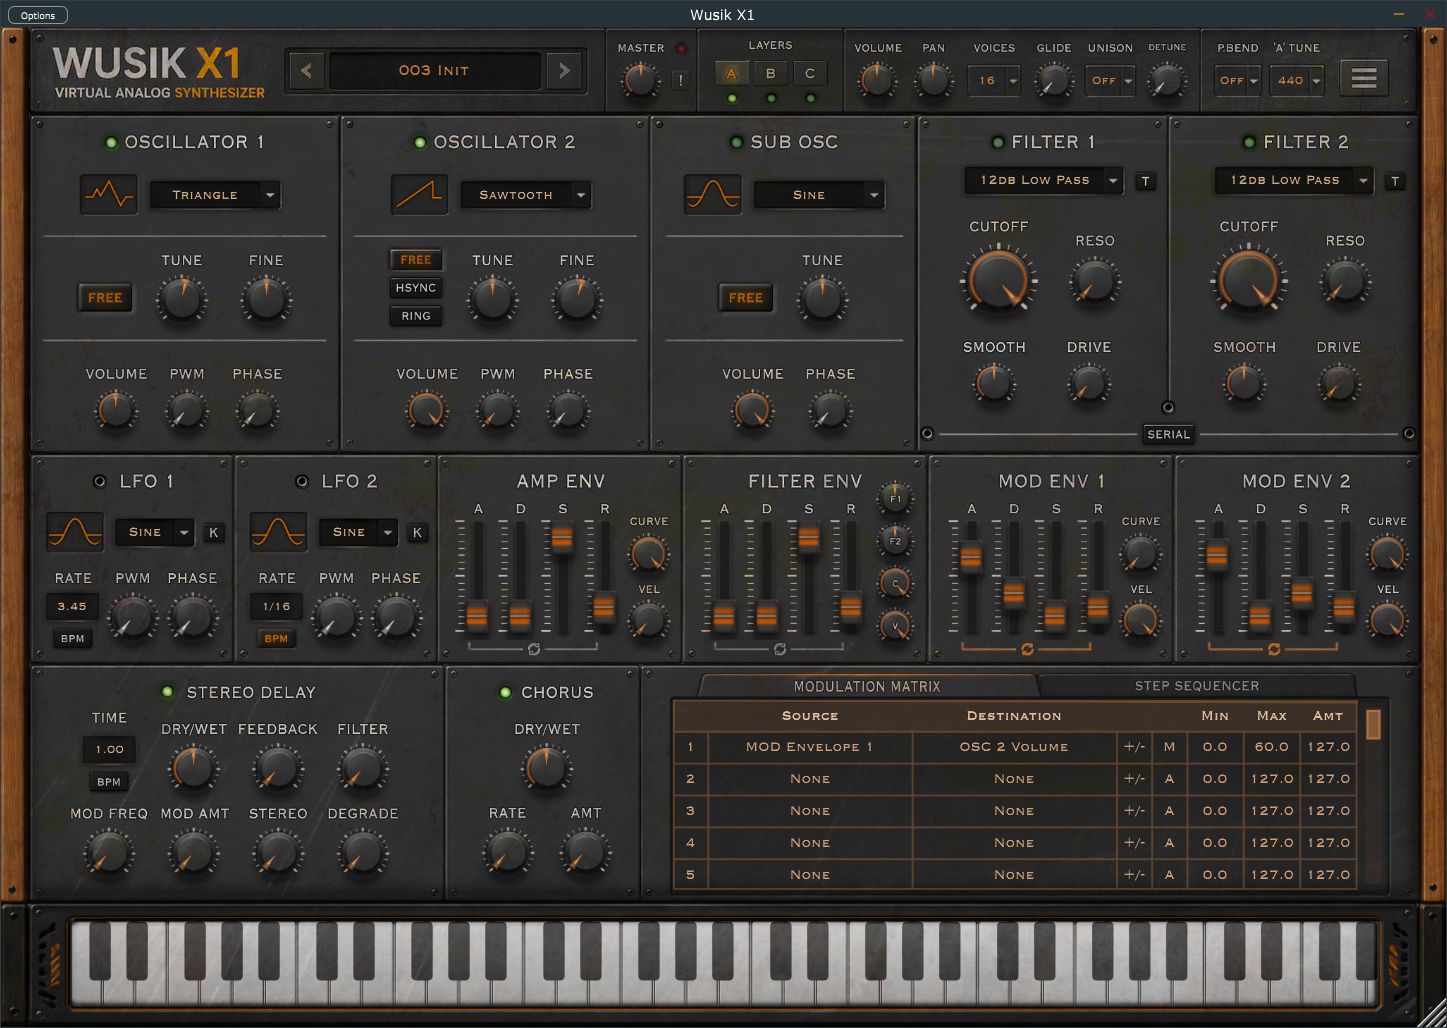Click the Oscillator 2 sawtooth waveform icon
1447x1028 pixels.
click(420, 194)
